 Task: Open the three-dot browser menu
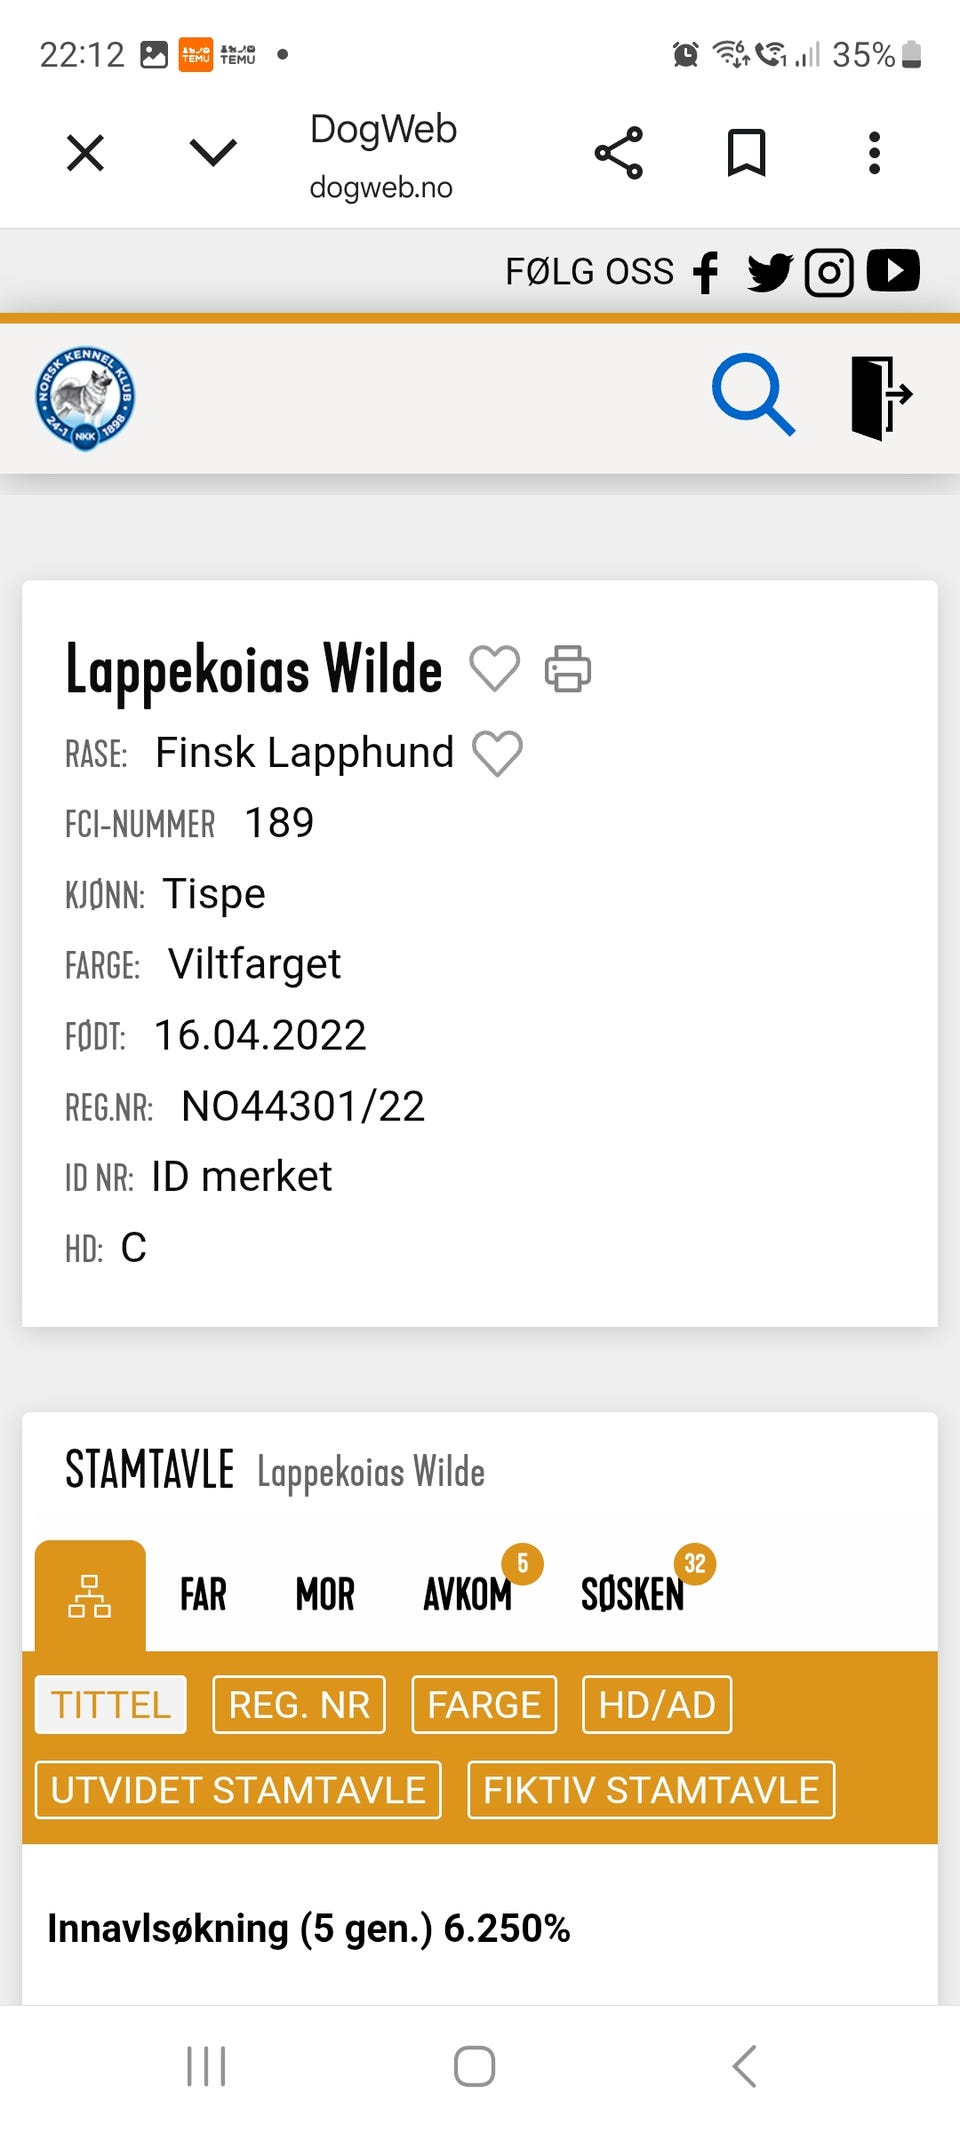coord(874,153)
